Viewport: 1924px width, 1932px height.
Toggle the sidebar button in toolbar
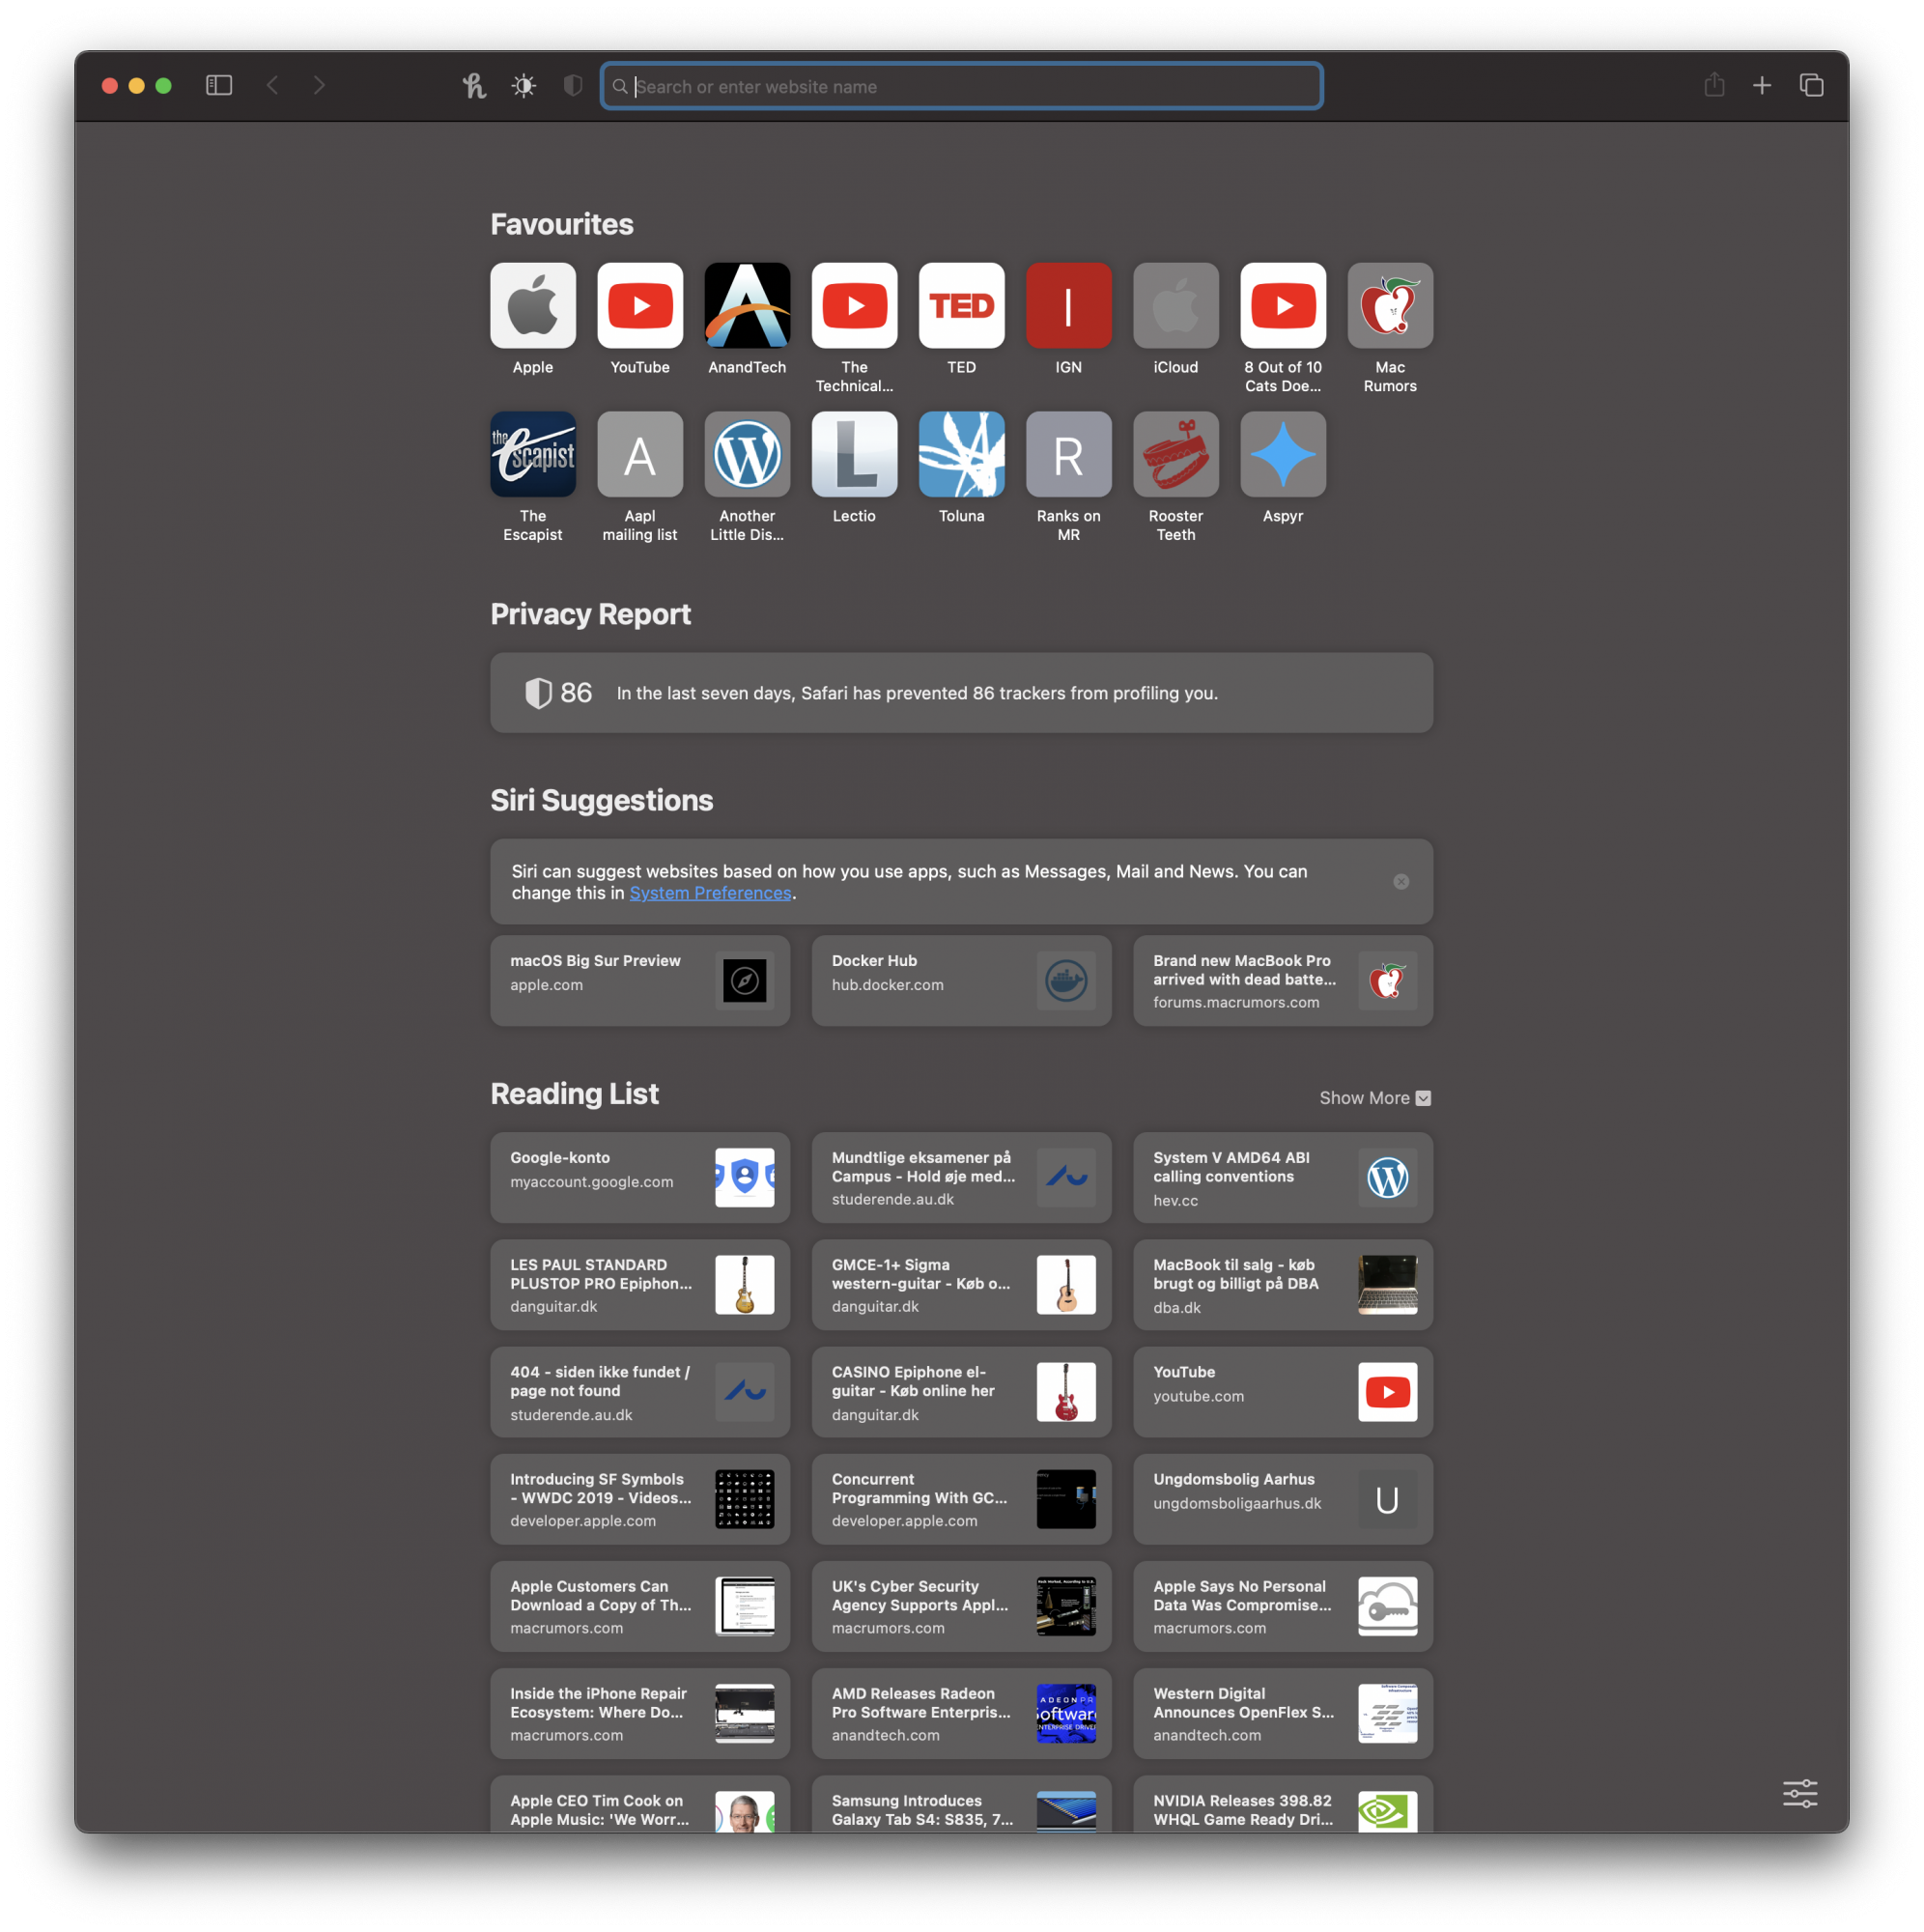pyautogui.click(x=219, y=86)
